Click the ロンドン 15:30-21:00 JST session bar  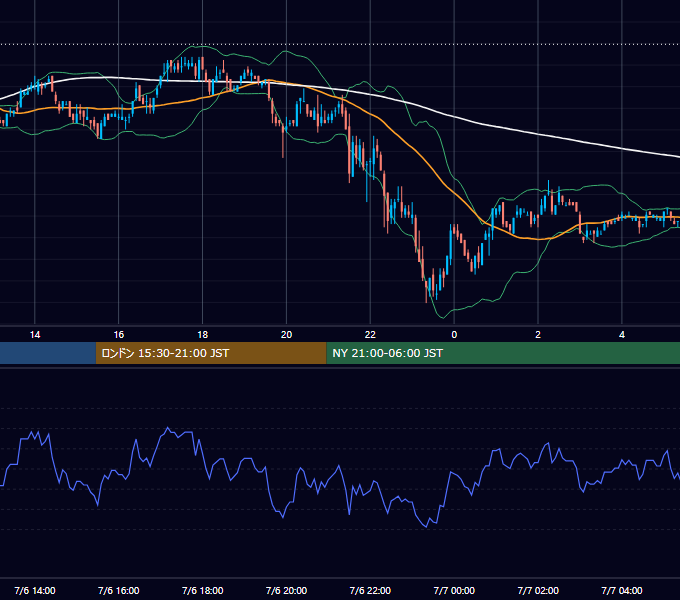tap(211, 353)
